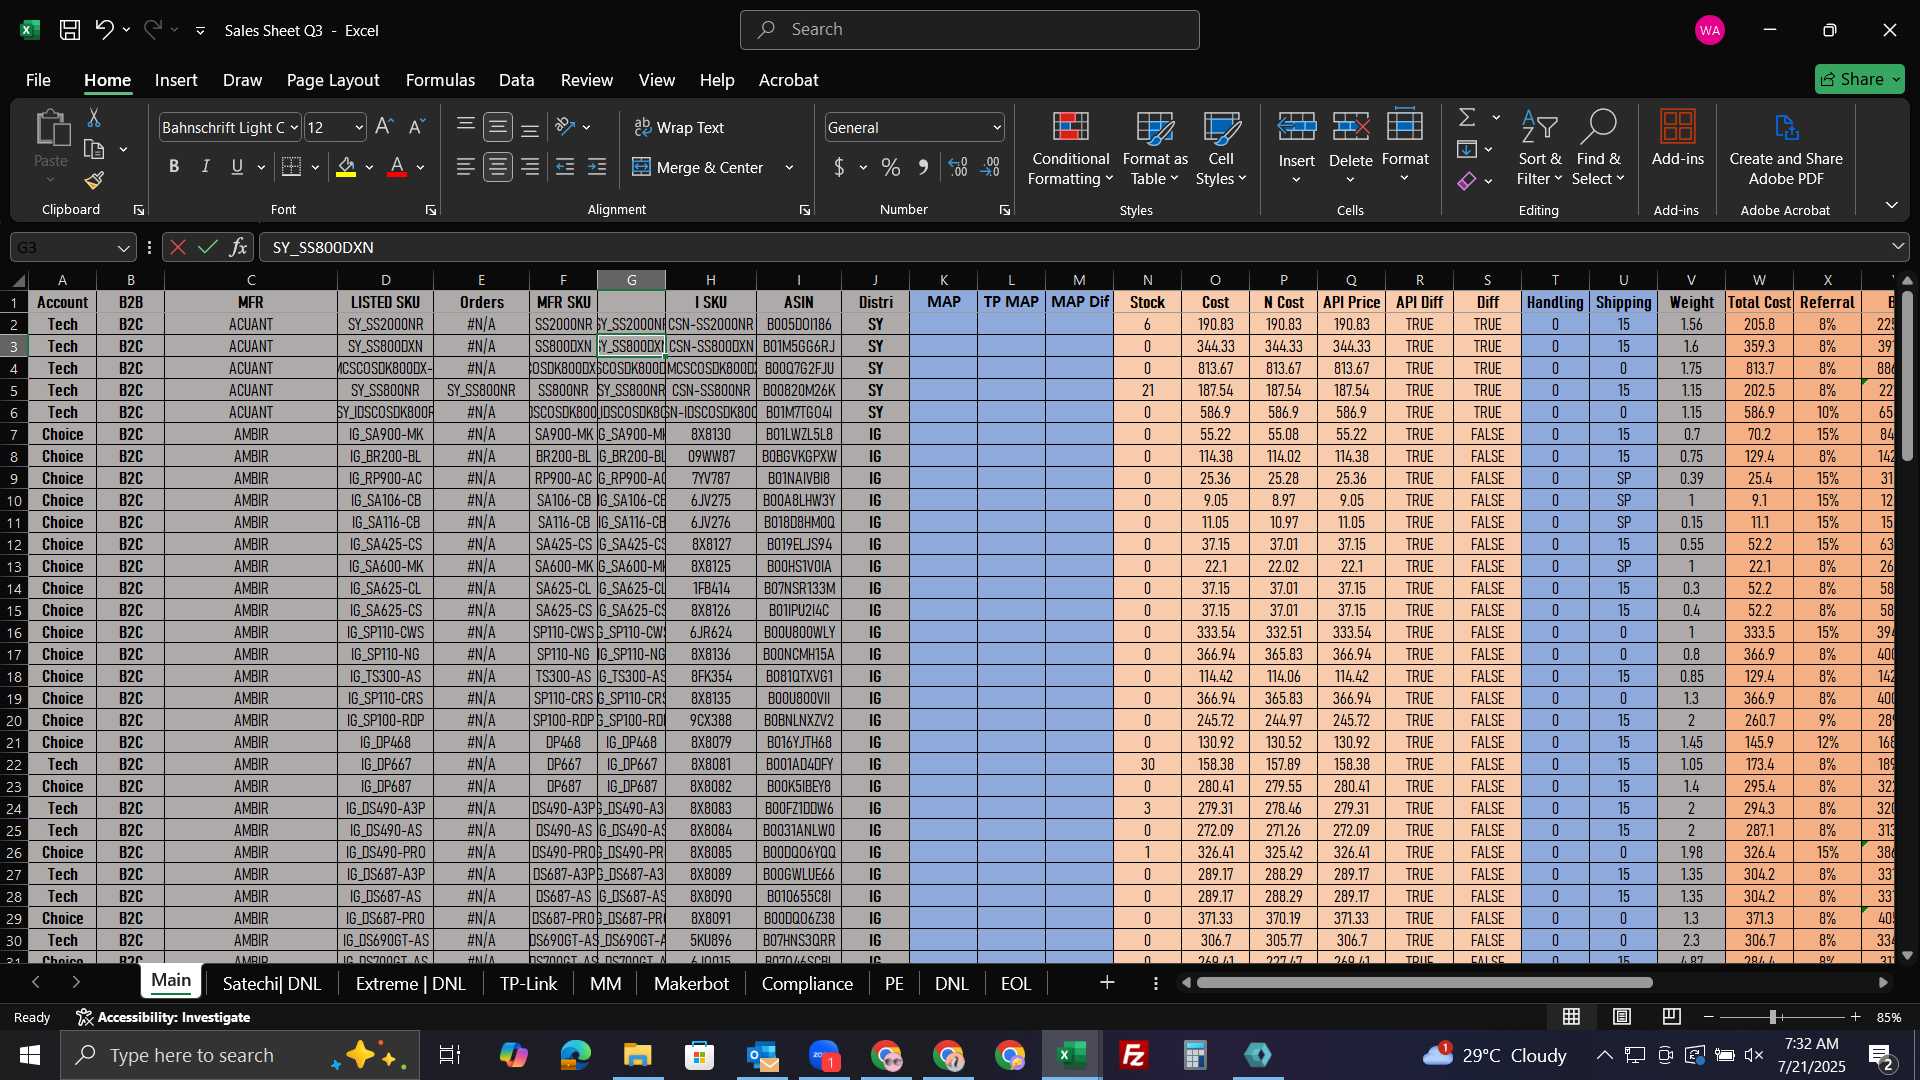1920x1080 pixels.
Task: Click the Fill Color yellow swatch
Action: coord(346,167)
